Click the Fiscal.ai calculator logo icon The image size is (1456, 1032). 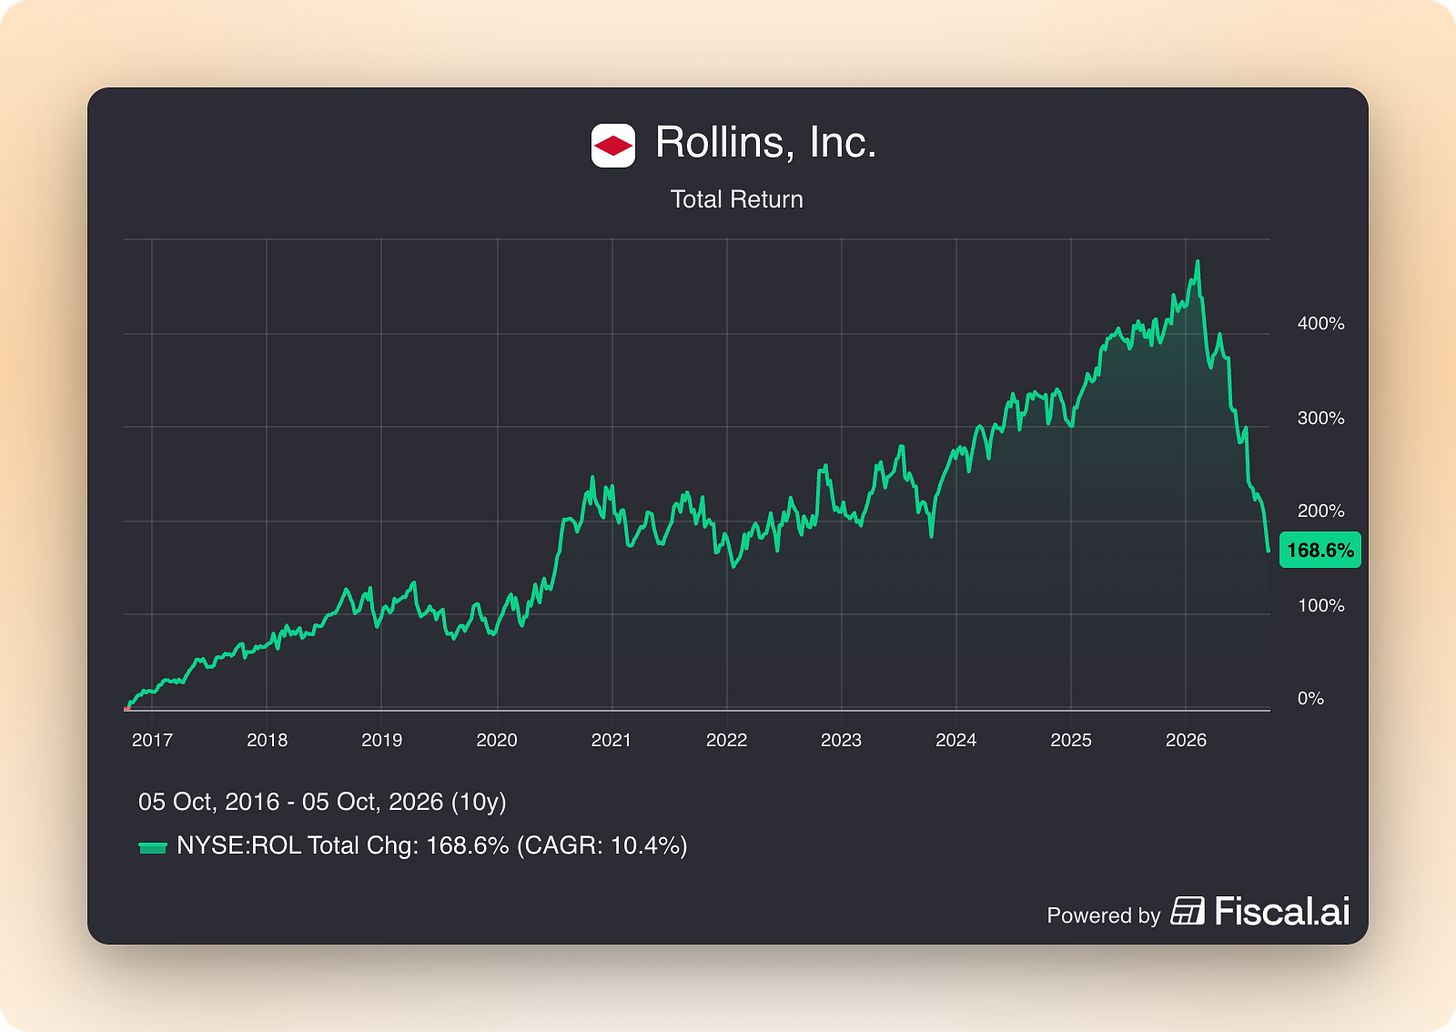pyautogui.click(x=1187, y=911)
